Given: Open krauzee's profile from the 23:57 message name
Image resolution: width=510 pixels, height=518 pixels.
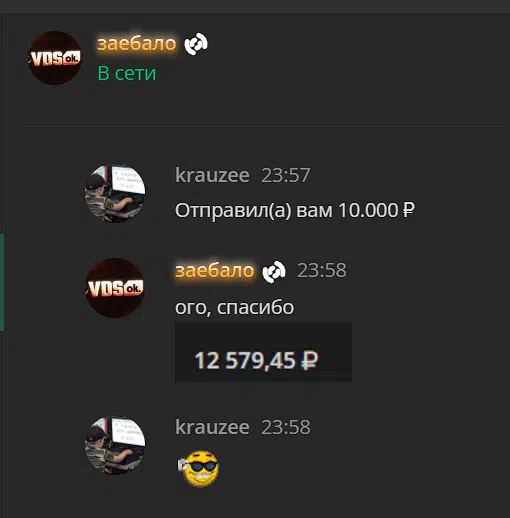Looking at the screenshot, I should pyautogui.click(x=212, y=175).
